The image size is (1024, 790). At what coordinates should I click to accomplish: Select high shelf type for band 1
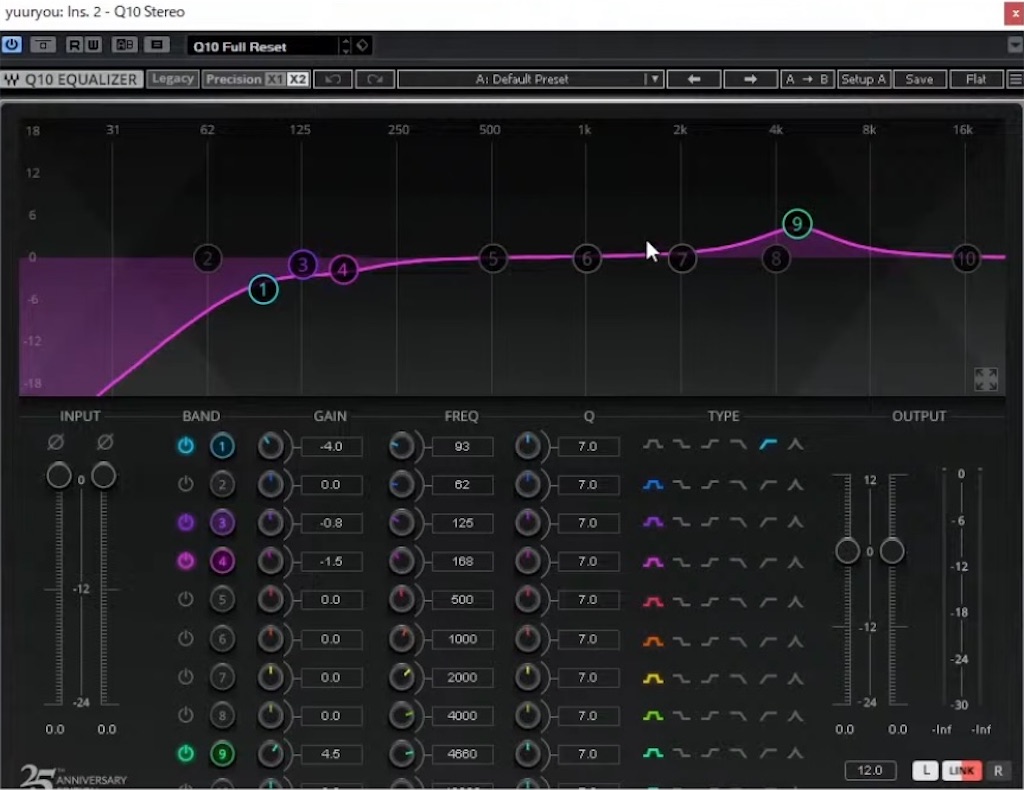pyautogui.click(x=710, y=445)
